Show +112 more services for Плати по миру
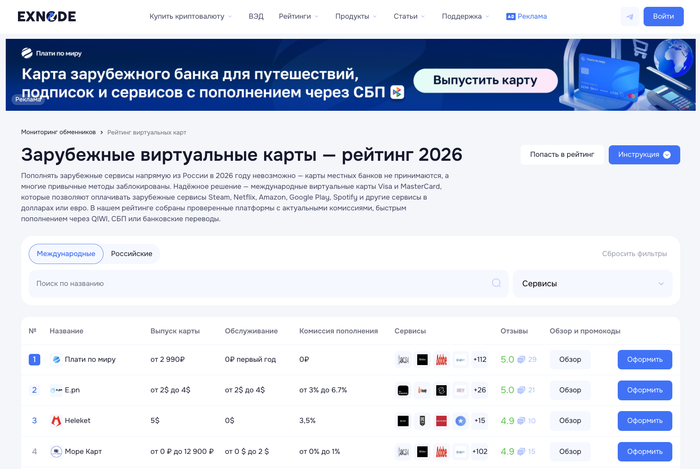 (x=480, y=360)
